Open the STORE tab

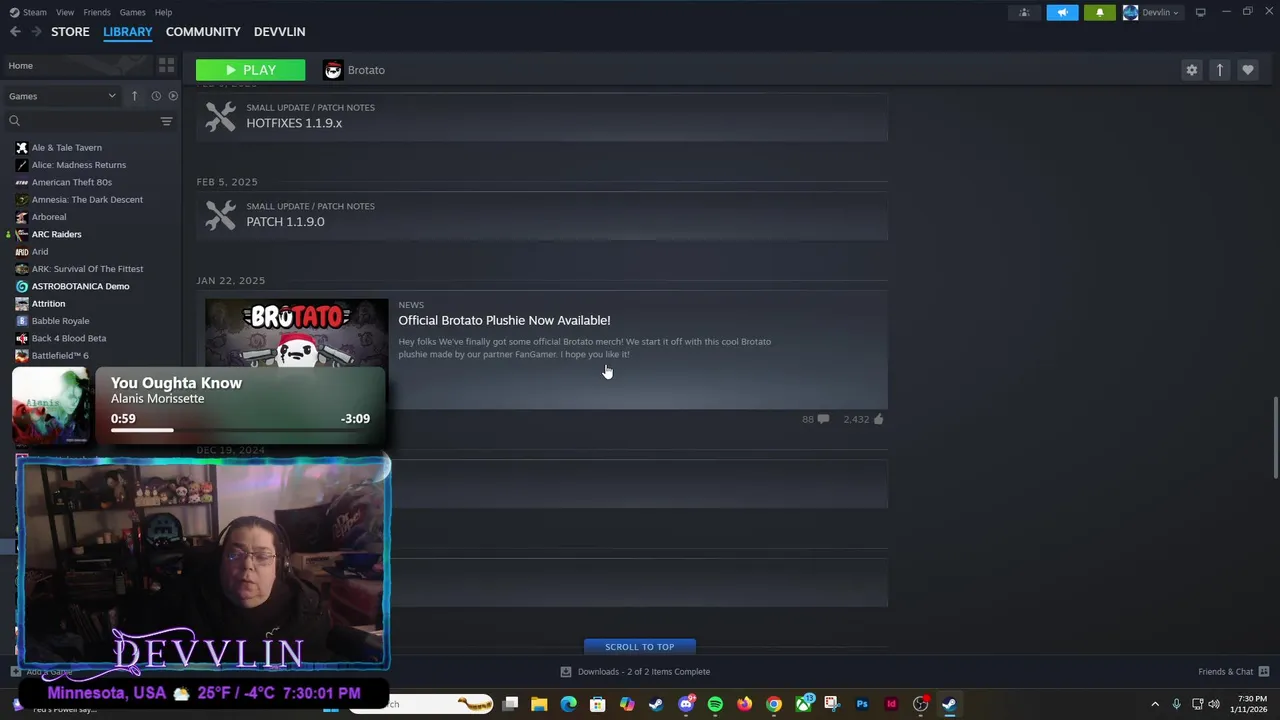click(70, 32)
